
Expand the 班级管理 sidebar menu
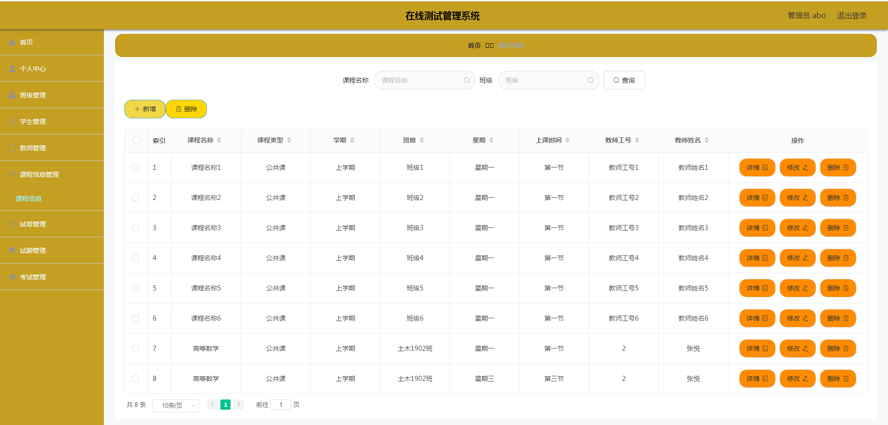click(x=51, y=95)
